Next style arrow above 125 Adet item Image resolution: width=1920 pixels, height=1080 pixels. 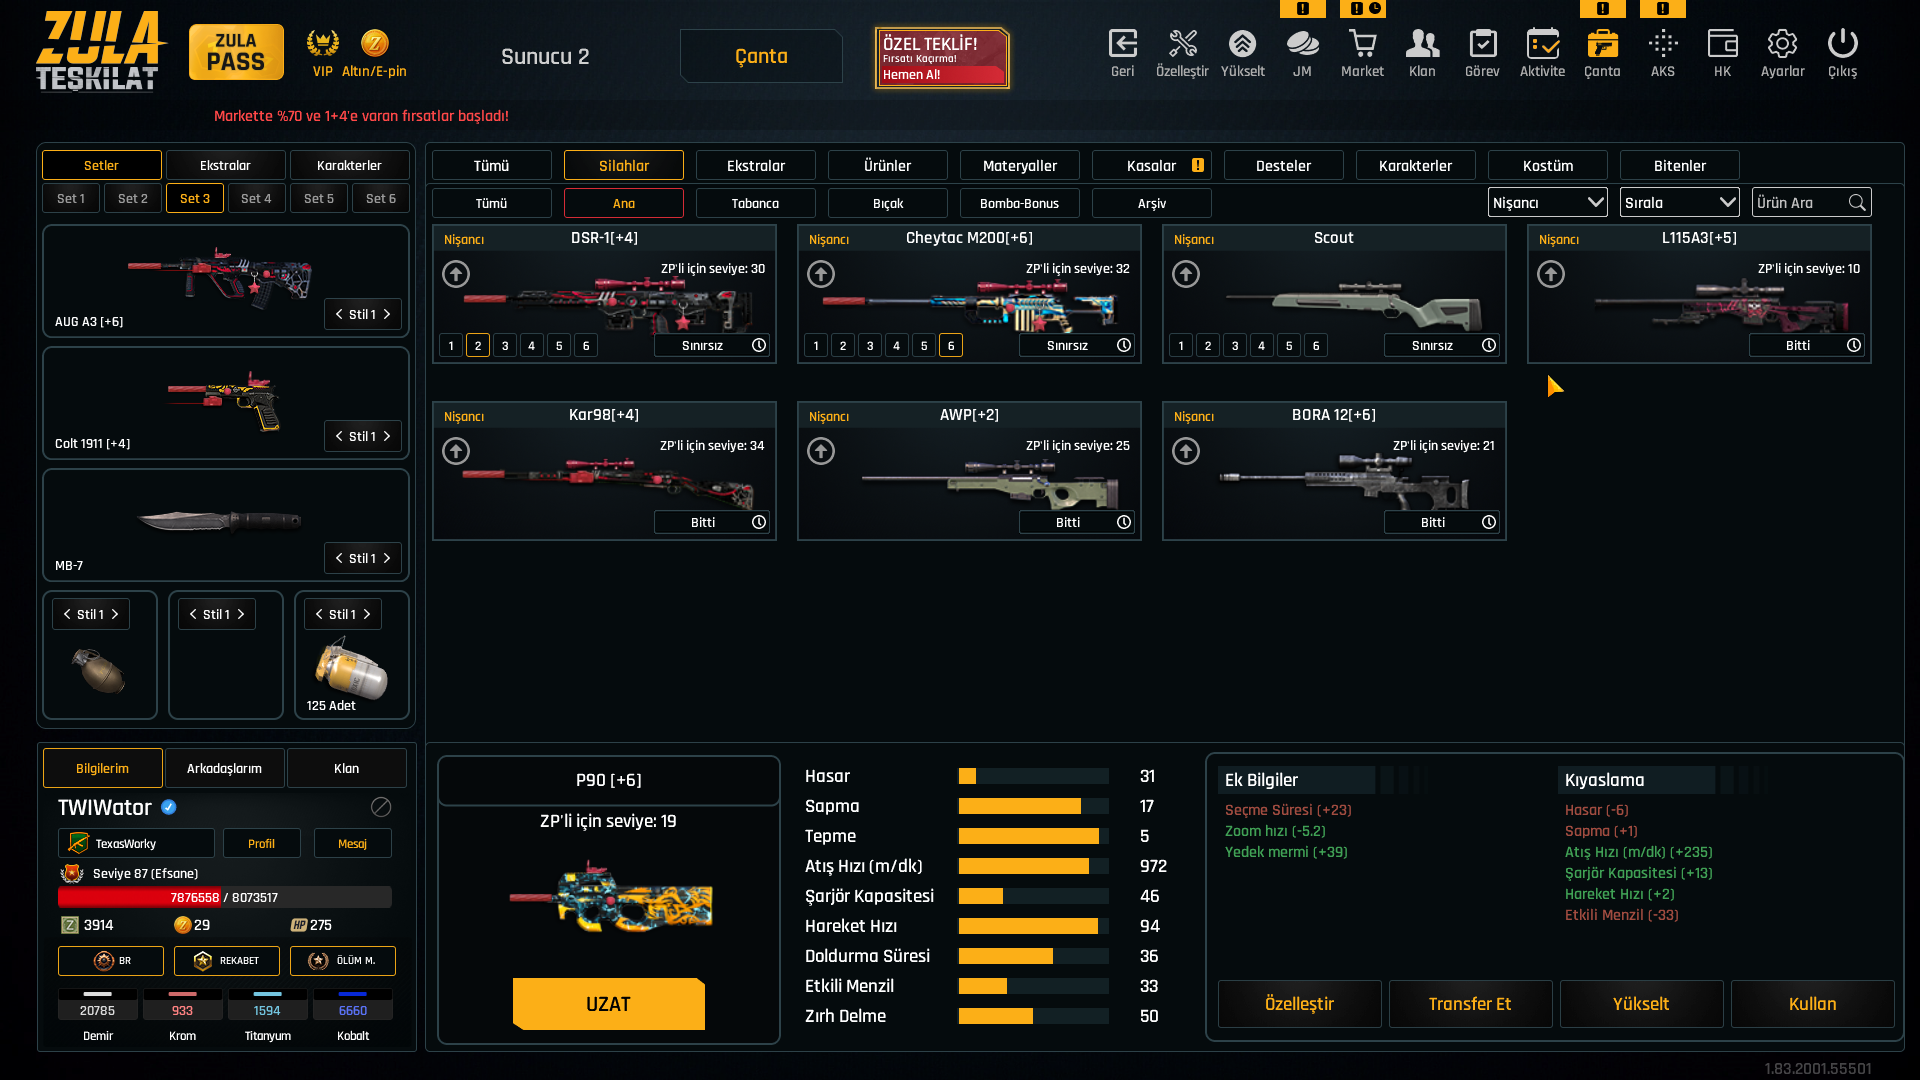point(367,614)
